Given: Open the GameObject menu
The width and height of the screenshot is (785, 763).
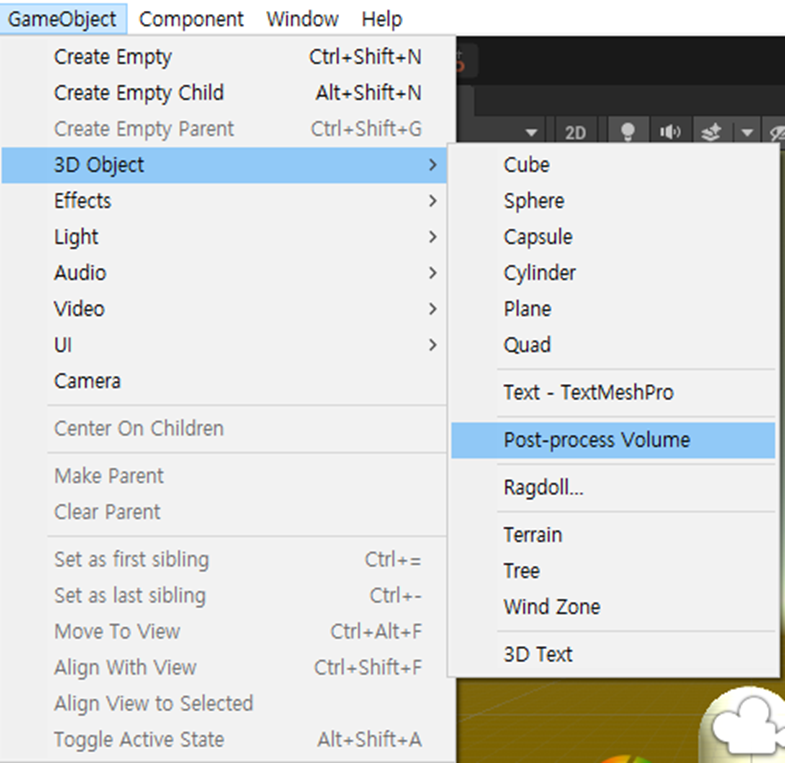Looking at the screenshot, I should [63, 19].
